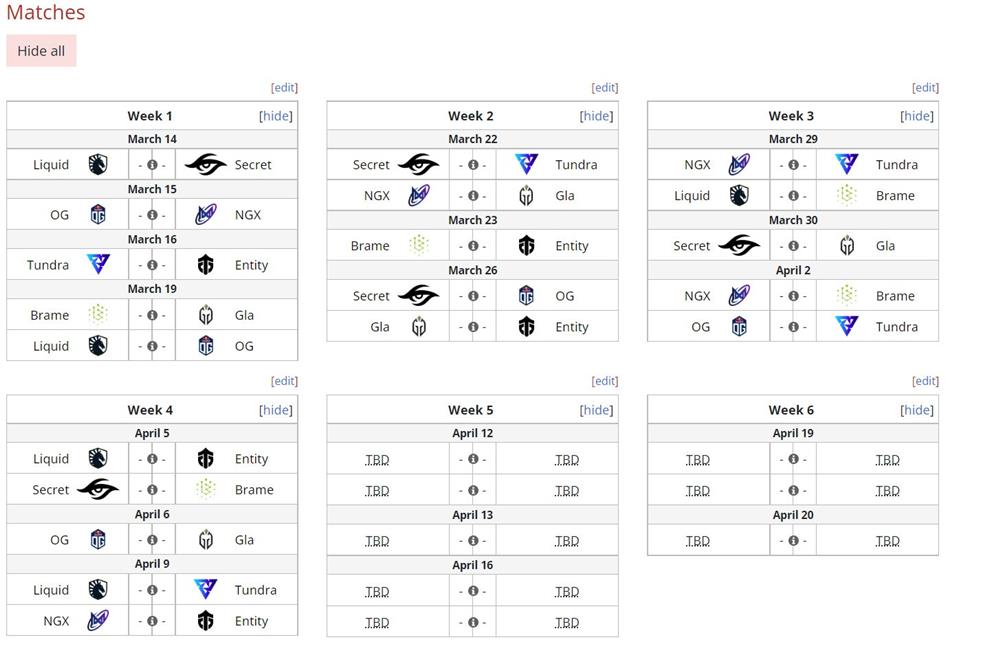Click a TBD placeholder in the April 12 row
The width and height of the screenshot is (1000, 648).
[377, 458]
